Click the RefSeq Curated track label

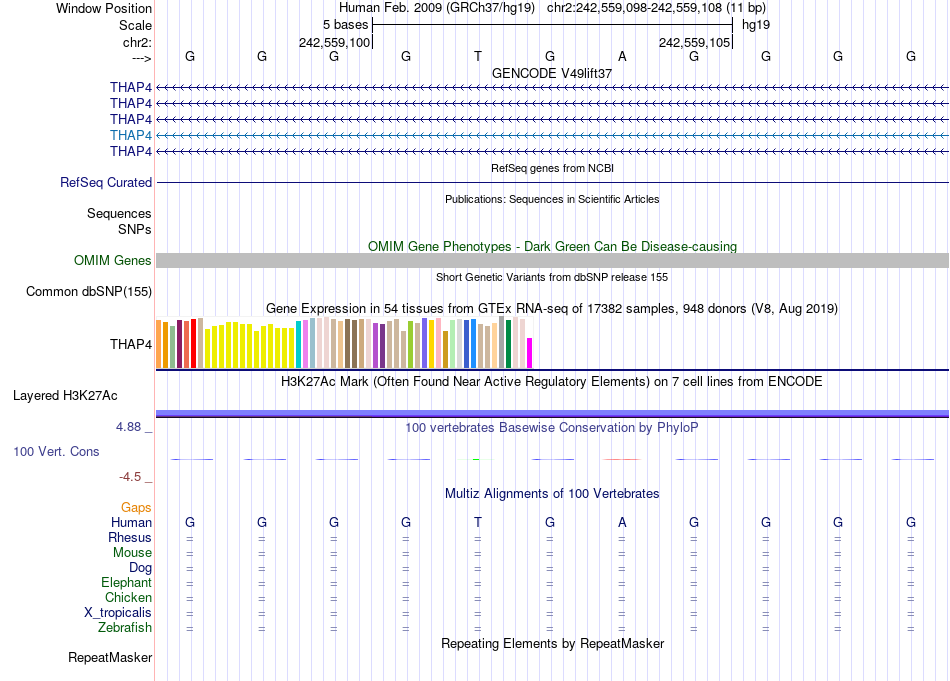106,182
